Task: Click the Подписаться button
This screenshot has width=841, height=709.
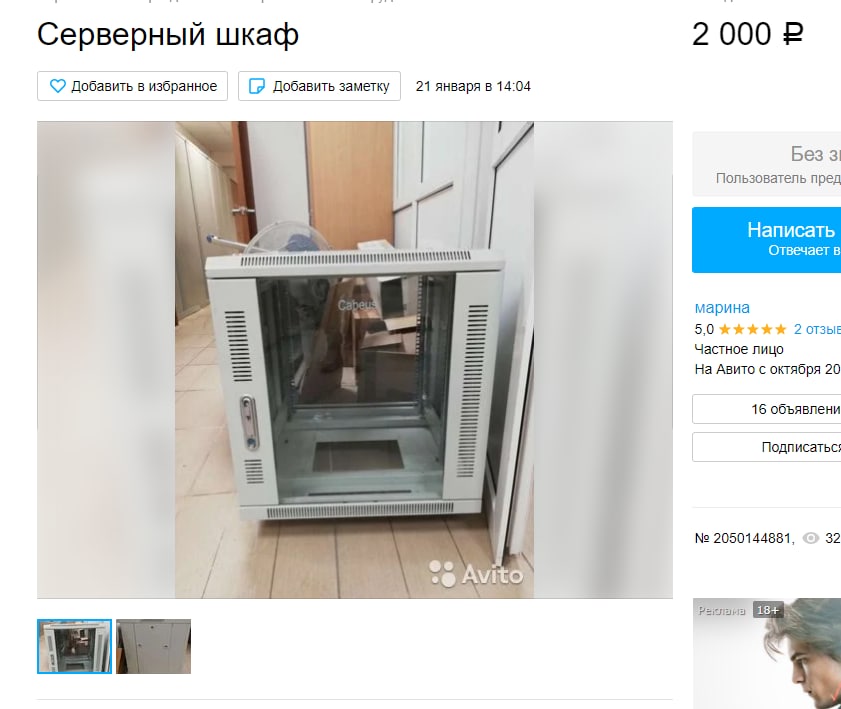Action: pos(766,447)
